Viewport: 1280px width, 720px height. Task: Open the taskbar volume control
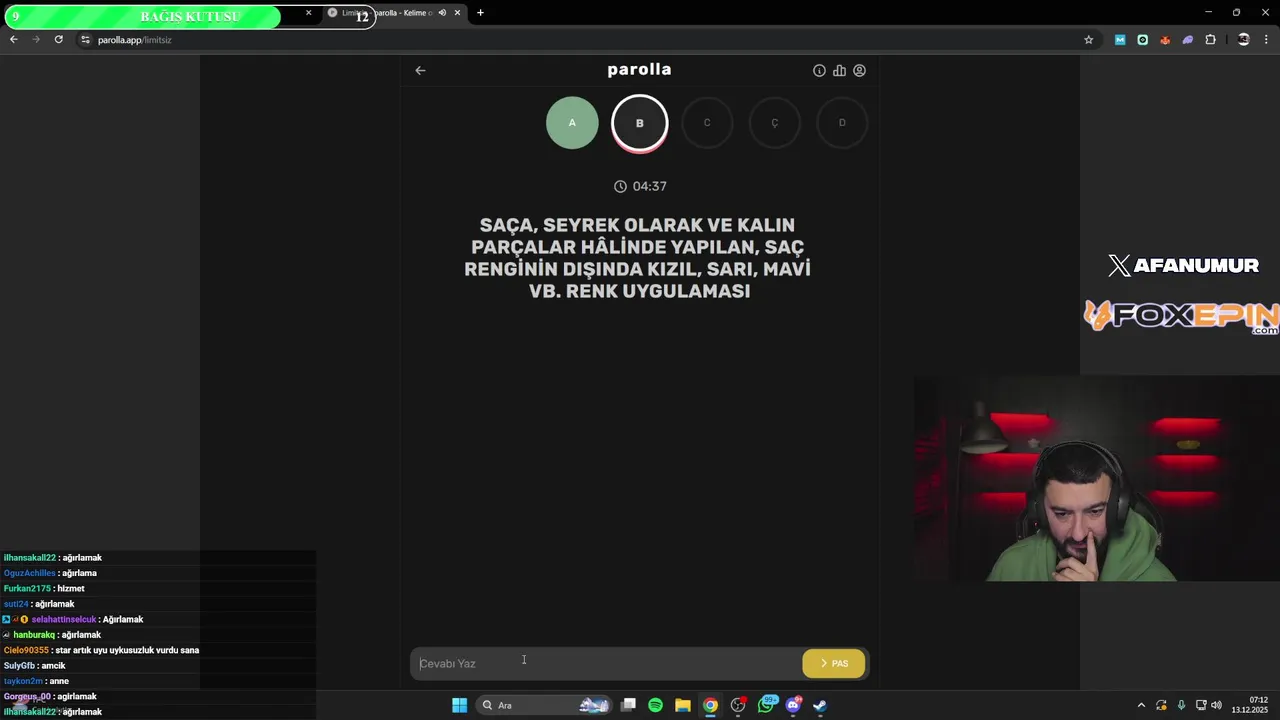click(1216, 705)
